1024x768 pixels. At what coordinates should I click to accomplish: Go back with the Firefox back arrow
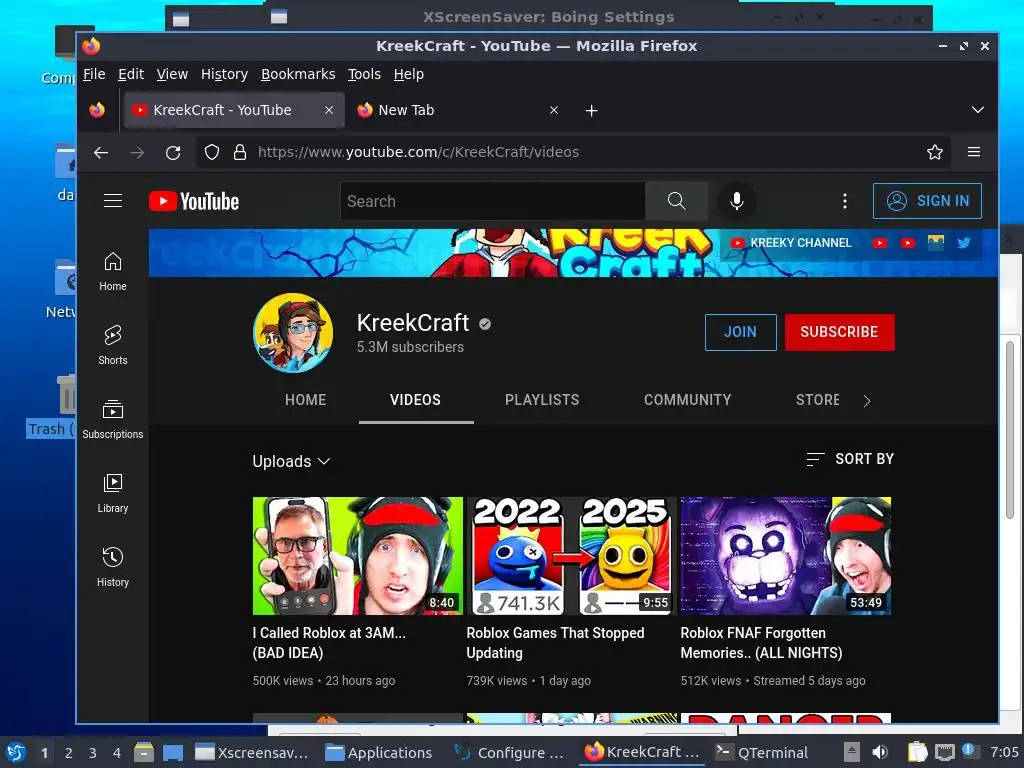tap(101, 153)
